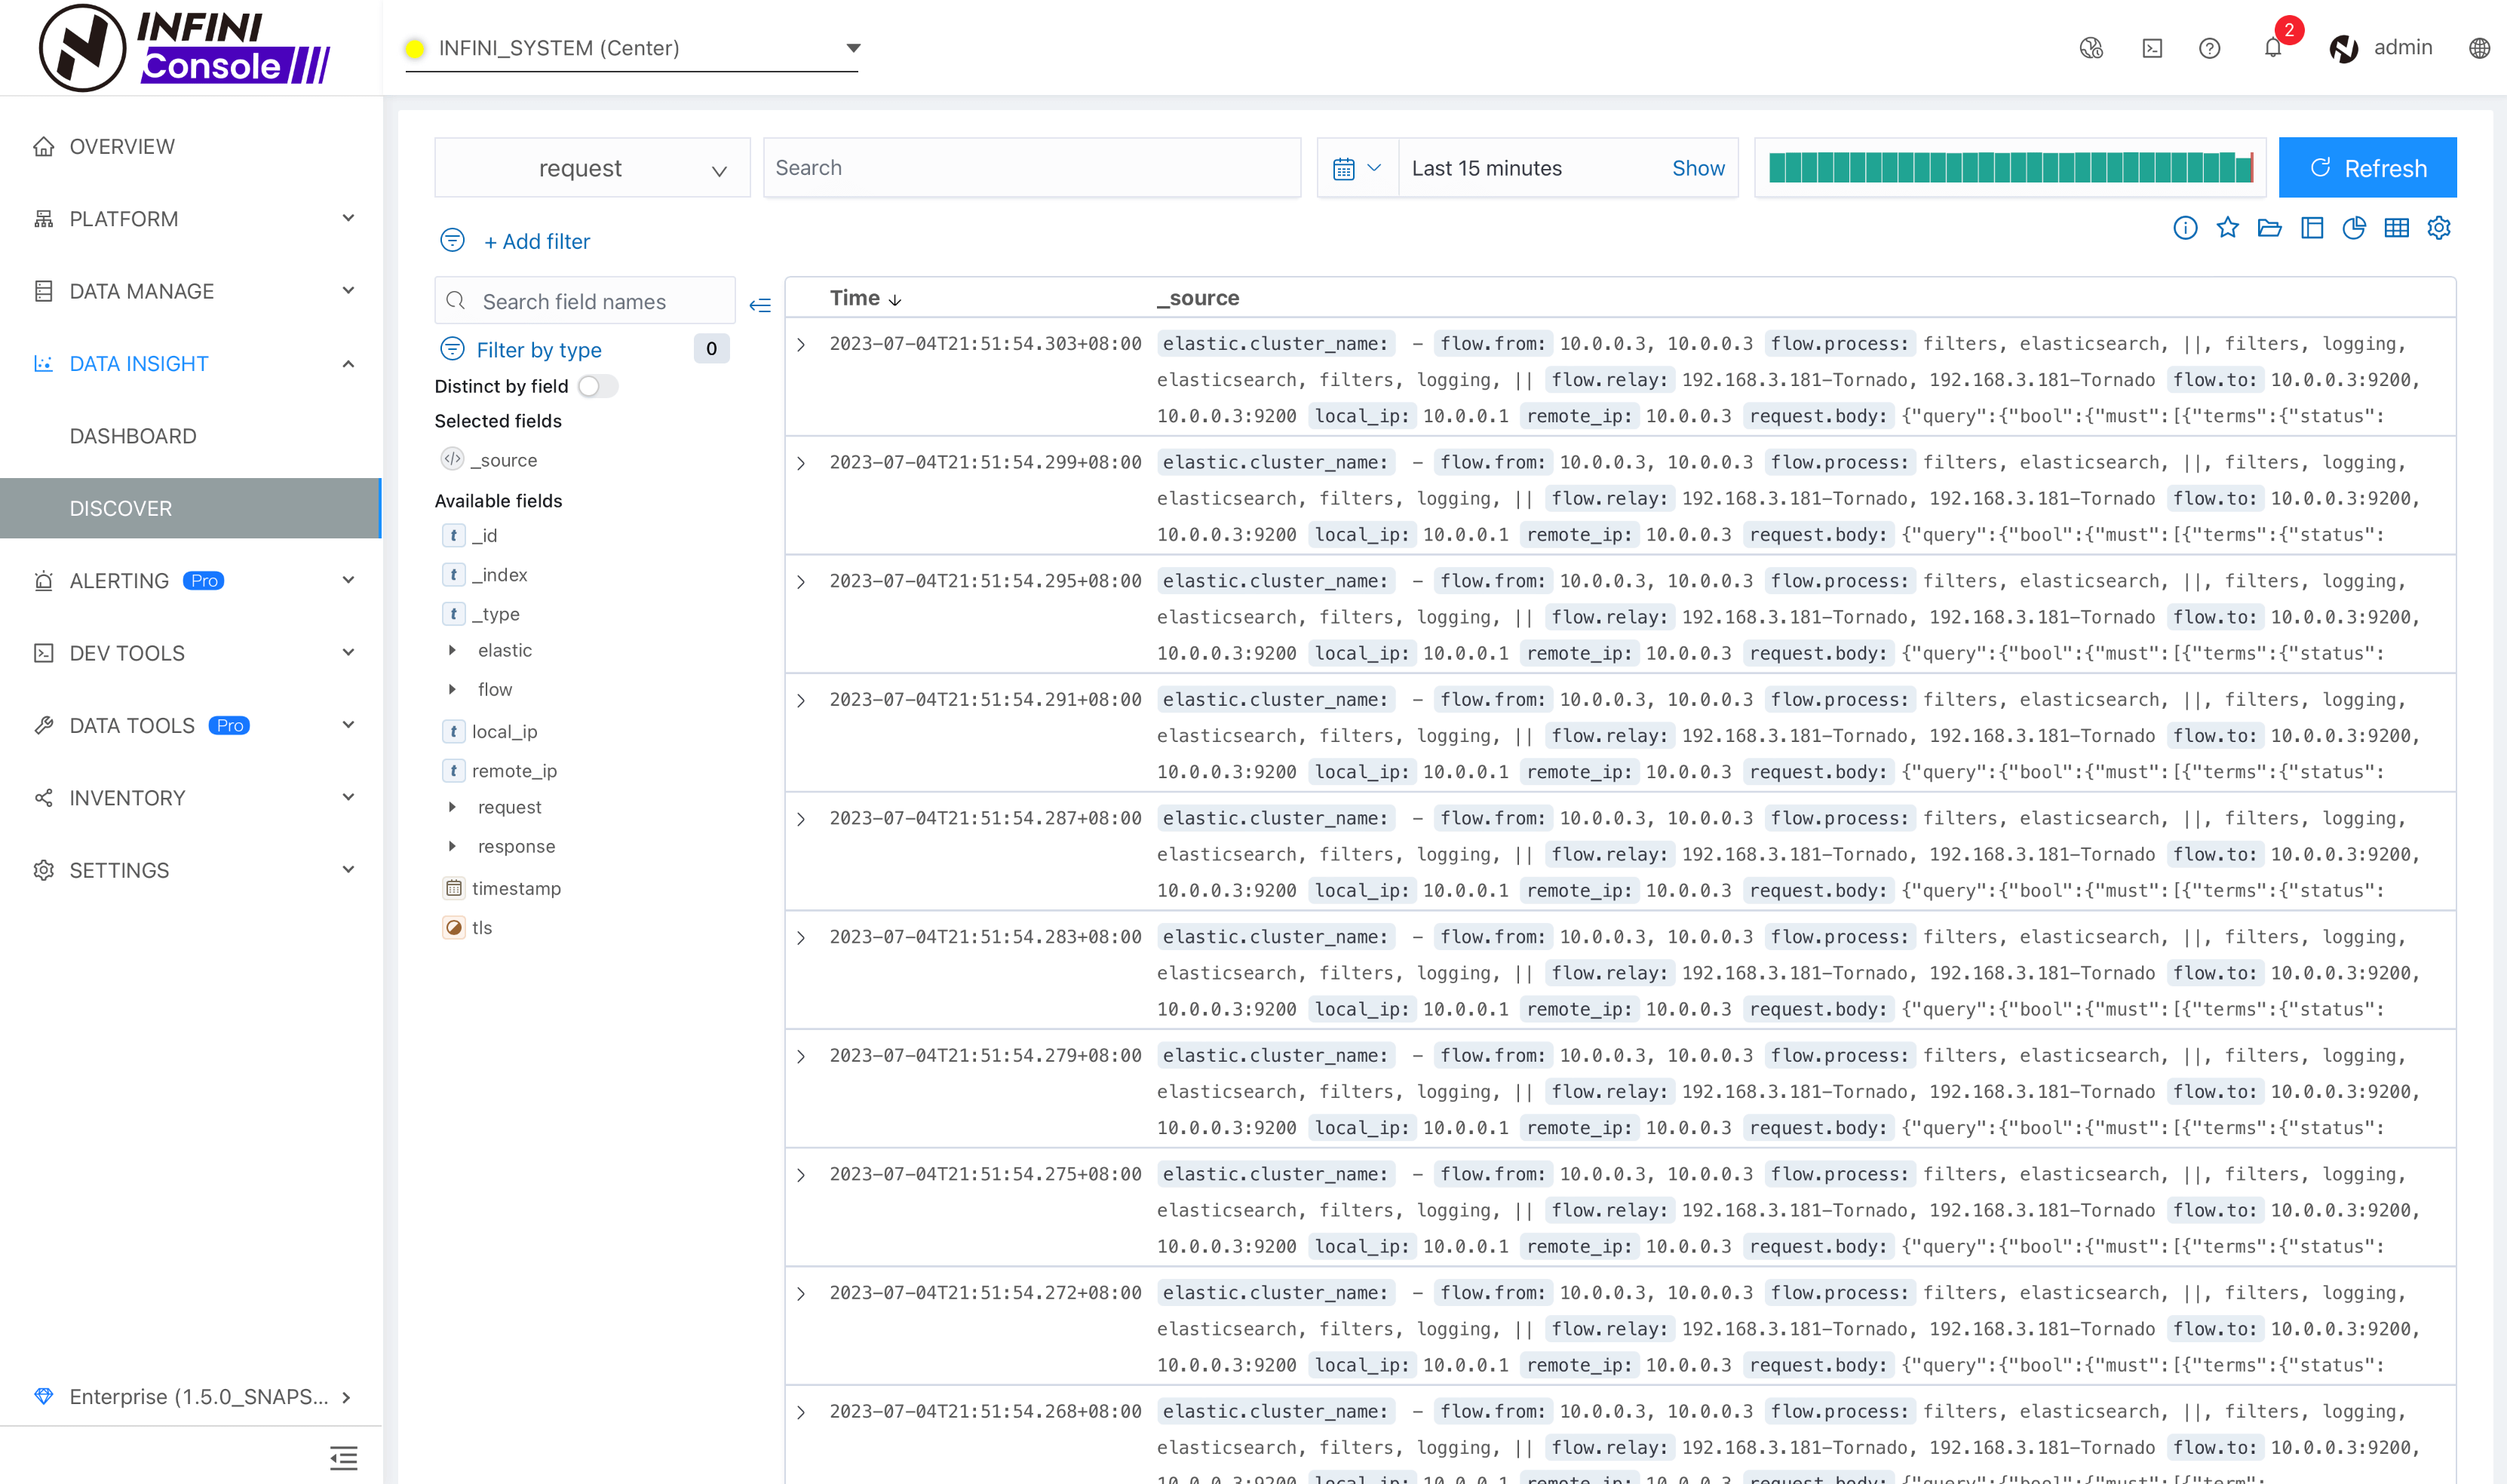Image resolution: width=2507 pixels, height=1484 pixels.
Task: Open the pie chart insight icon
Action: click(x=2354, y=228)
